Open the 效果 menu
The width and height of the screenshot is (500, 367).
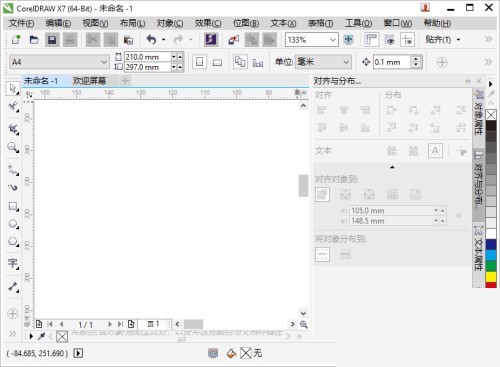(208, 23)
